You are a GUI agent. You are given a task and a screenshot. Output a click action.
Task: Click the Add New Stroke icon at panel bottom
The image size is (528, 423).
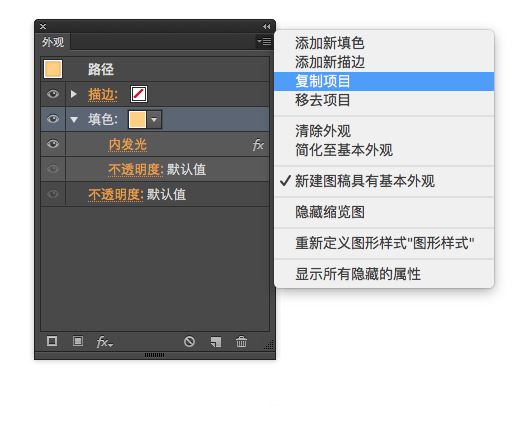pyautogui.click(x=52, y=341)
